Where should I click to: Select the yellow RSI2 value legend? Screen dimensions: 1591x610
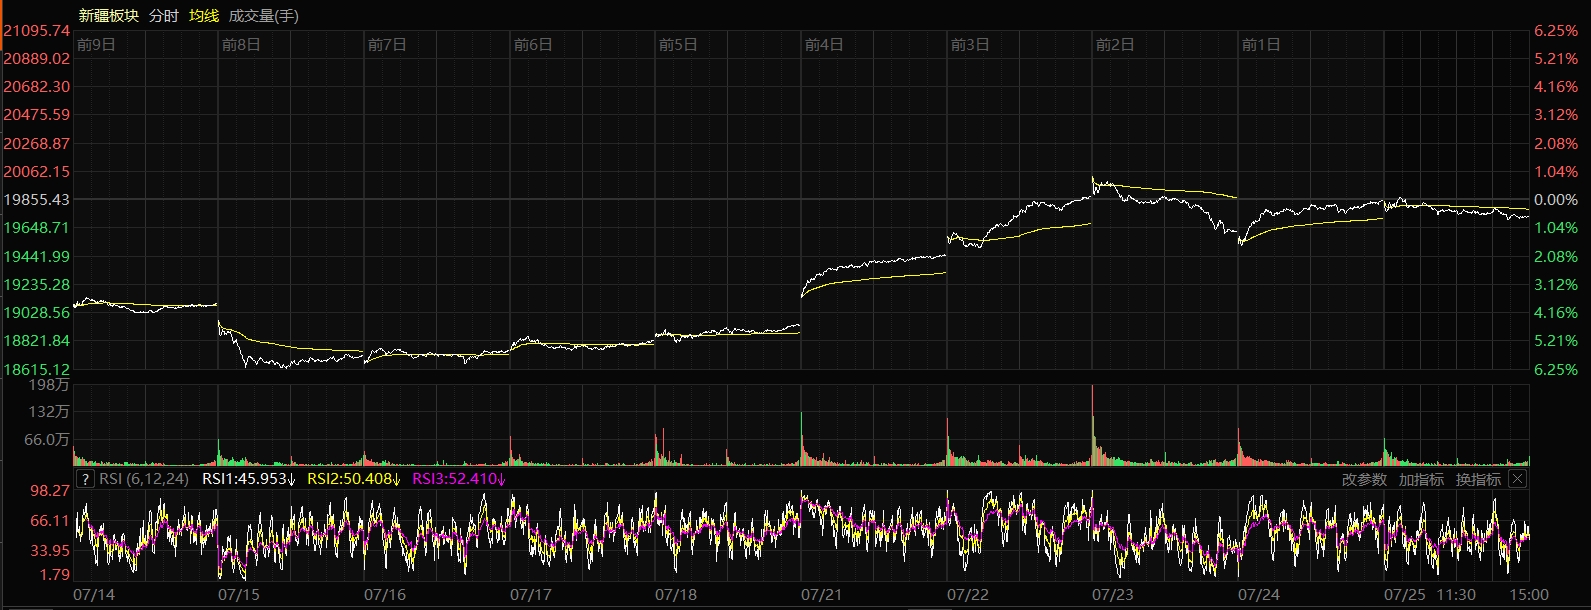tap(353, 479)
